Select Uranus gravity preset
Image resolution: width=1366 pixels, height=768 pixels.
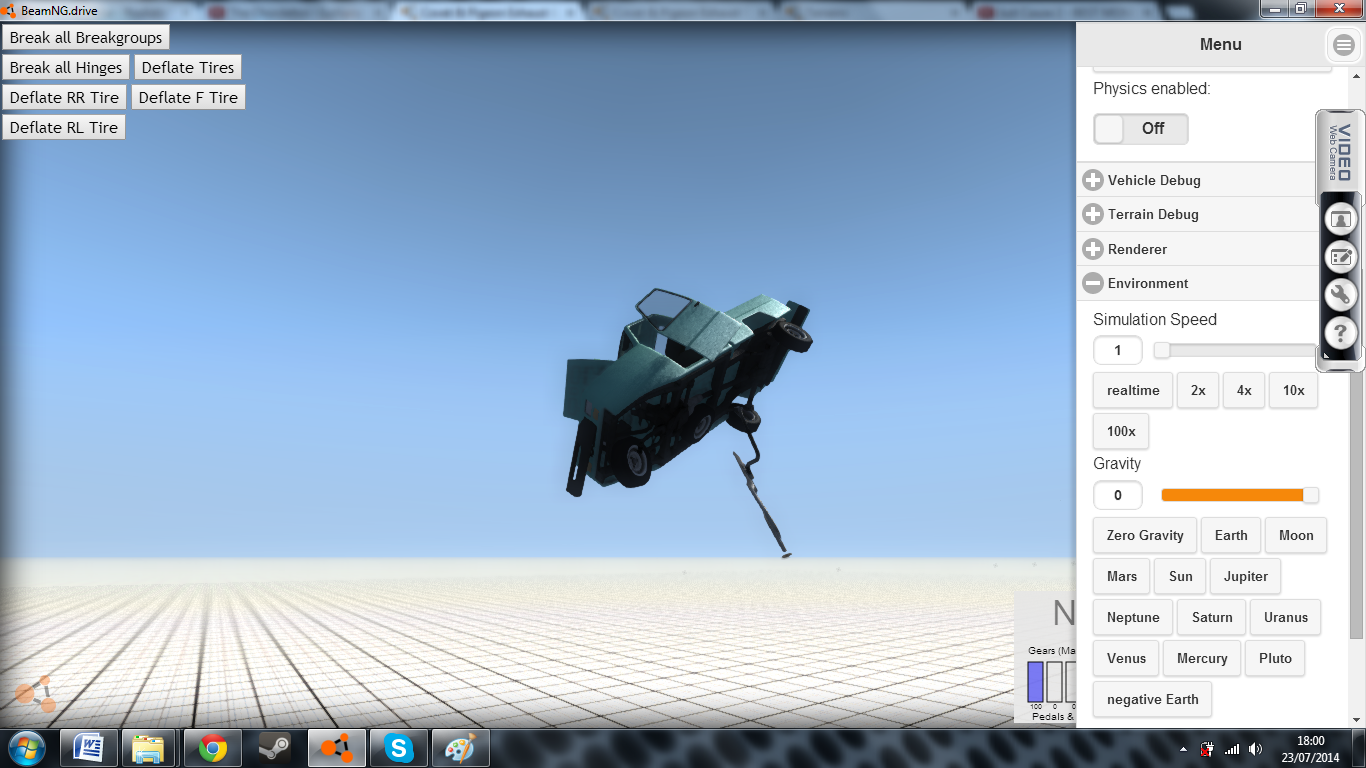1286,617
